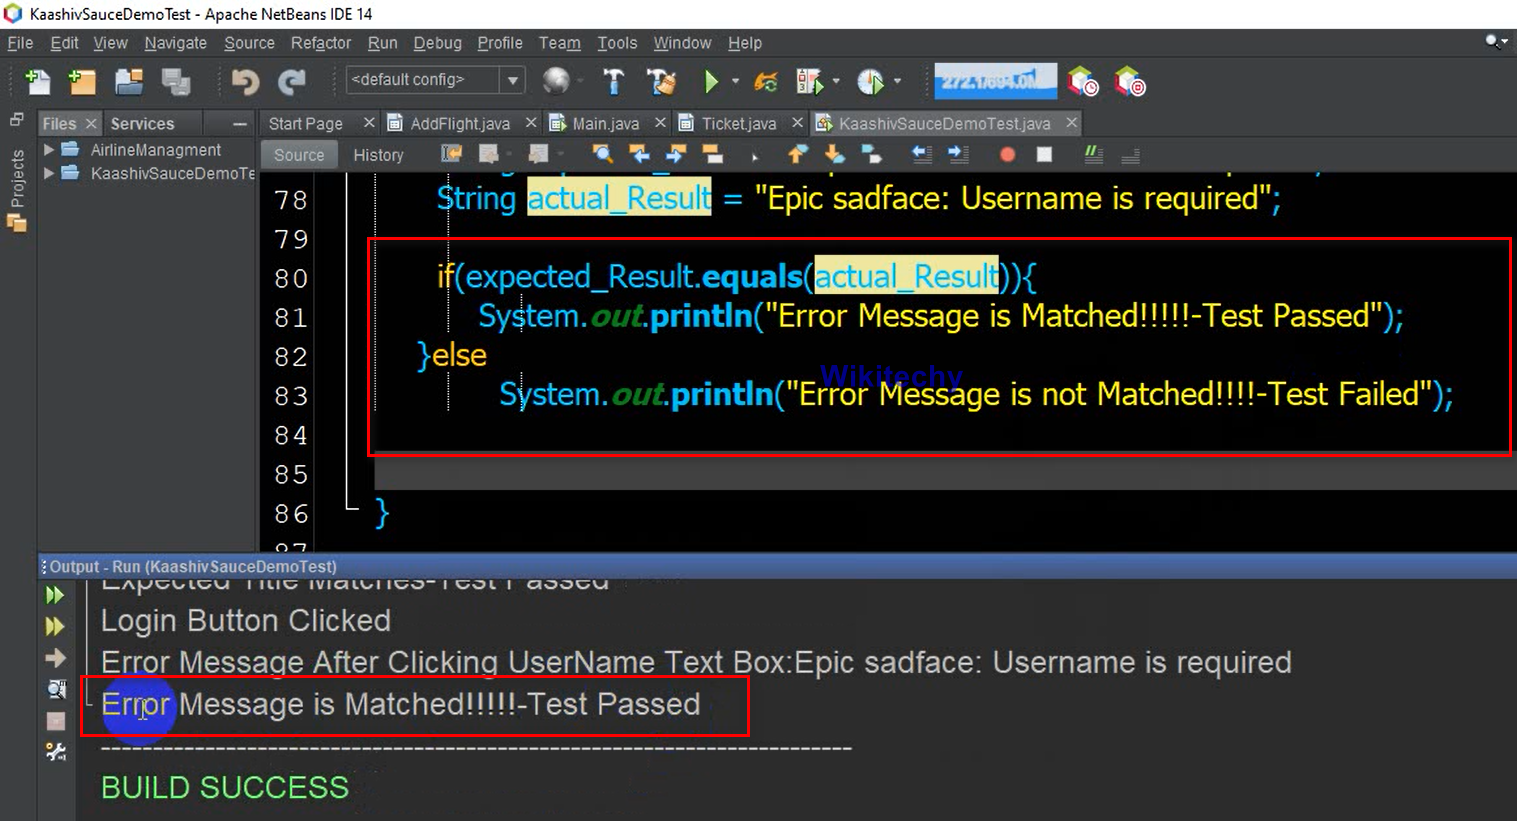This screenshot has width=1517, height=821.
Task: Open the Find and Replace magnifier icon
Action: point(601,154)
